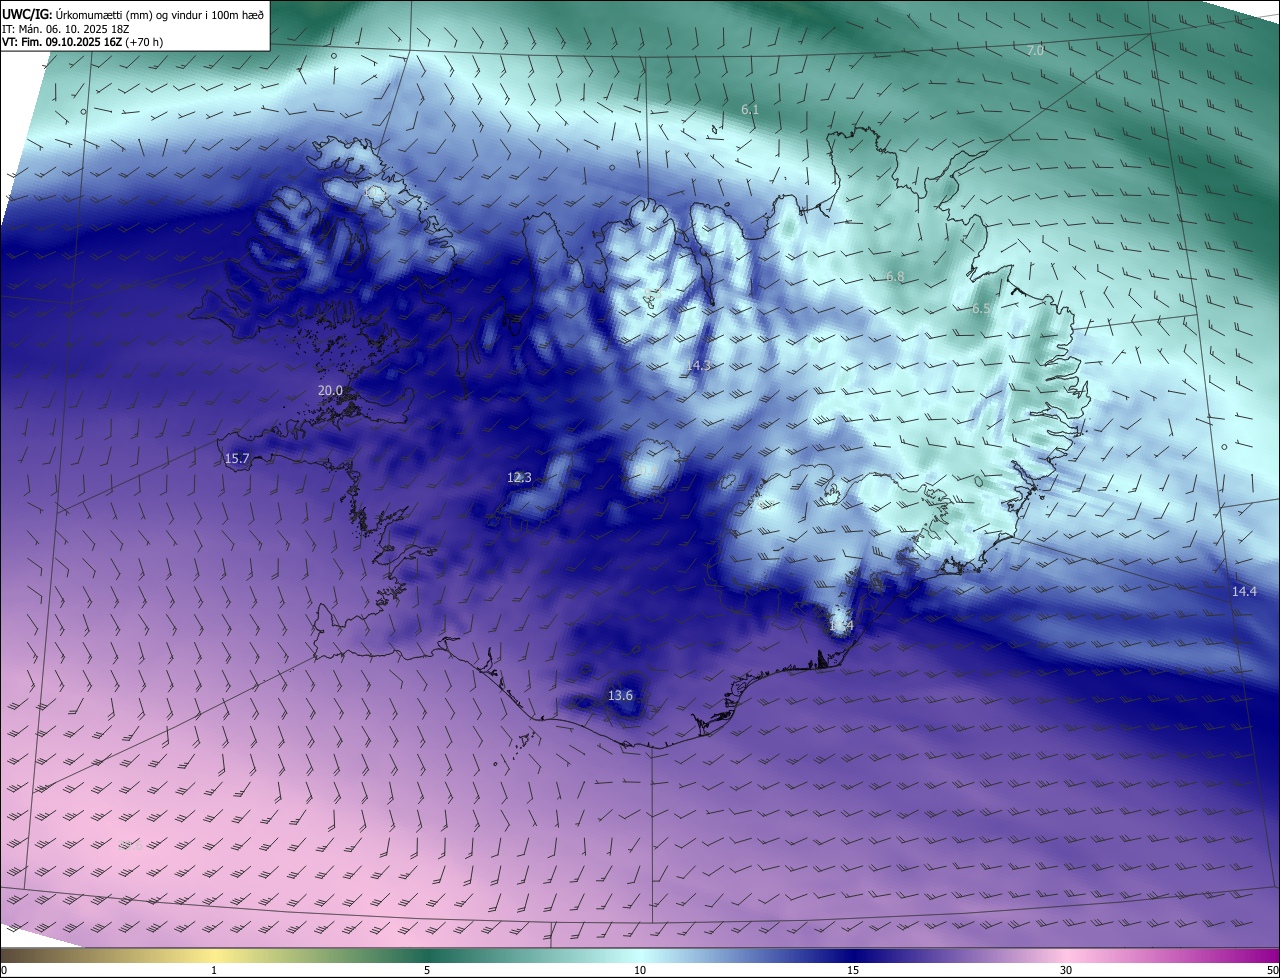Screen dimensions: 1280x978
Task: Click the 6.1 value label on the map
Action: [x=749, y=109]
